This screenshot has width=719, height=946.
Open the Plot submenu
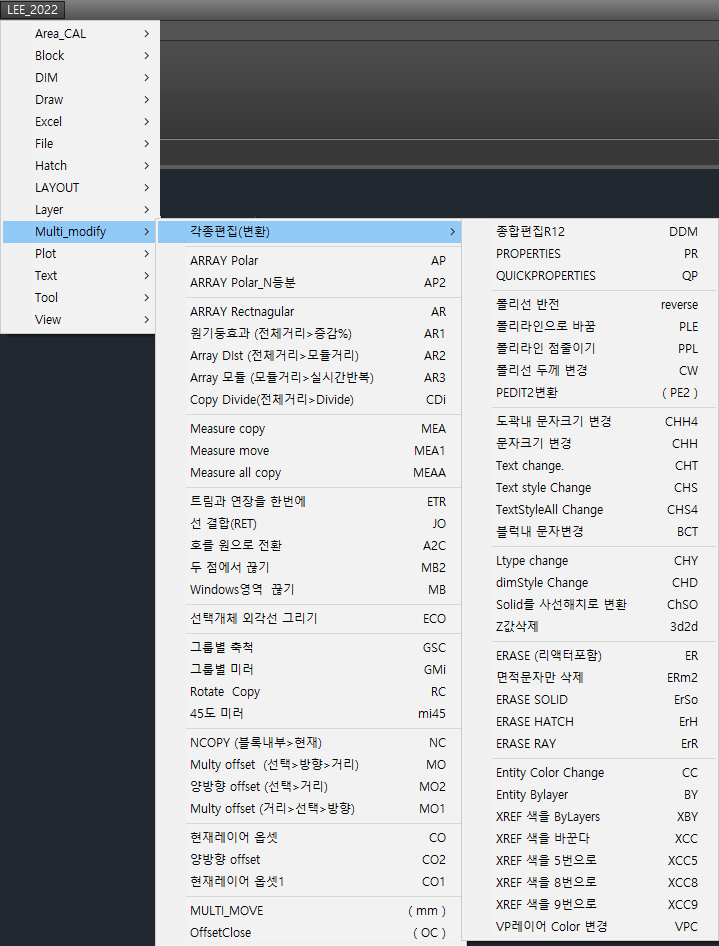(80, 254)
